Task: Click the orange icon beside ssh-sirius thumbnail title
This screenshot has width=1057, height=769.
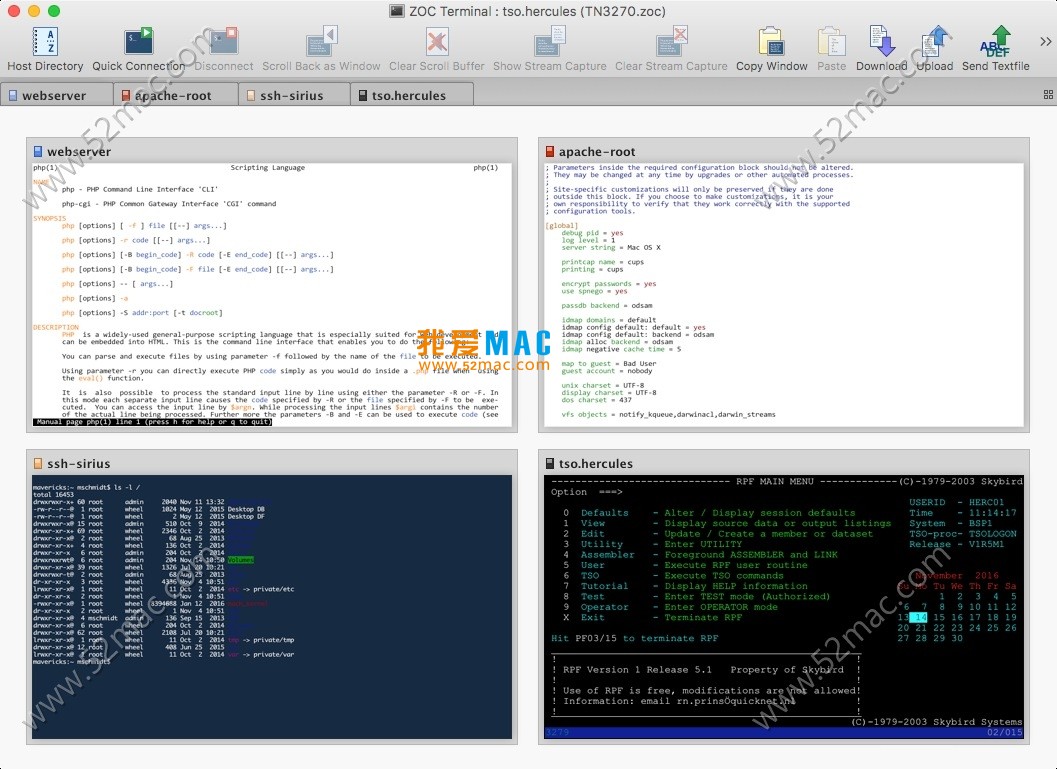Action: pyautogui.click(x=38, y=464)
